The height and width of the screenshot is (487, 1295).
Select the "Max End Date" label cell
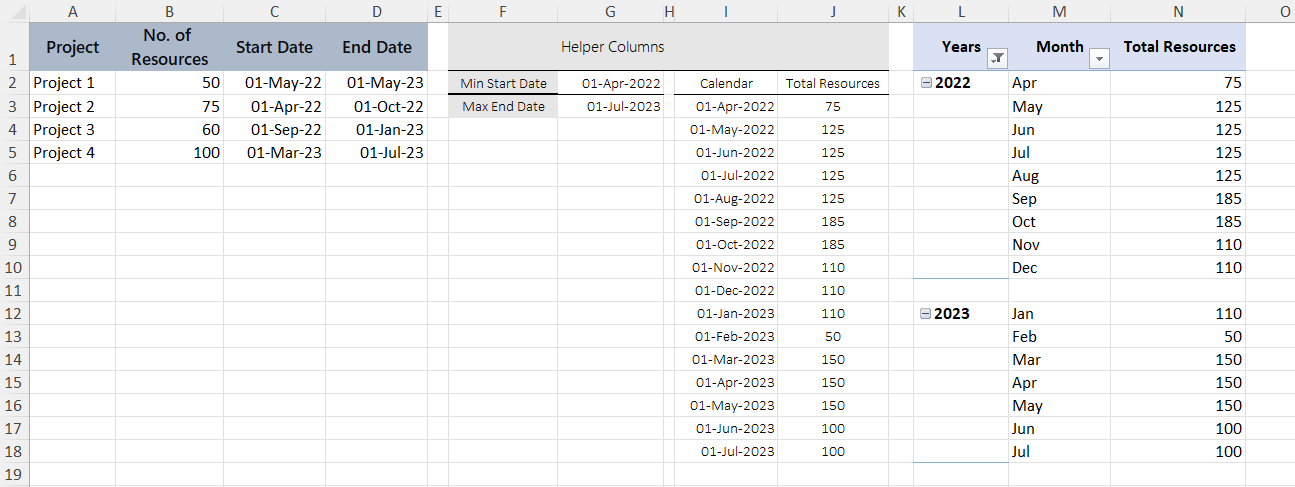coord(503,106)
